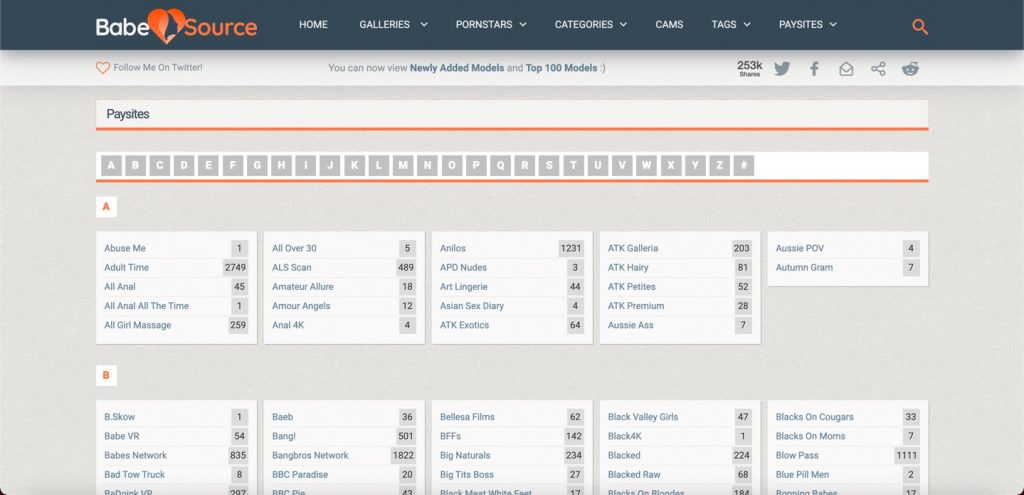This screenshot has width=1024, height=495.
Task: Click the orange B section heading
Action: coord(106,375)
